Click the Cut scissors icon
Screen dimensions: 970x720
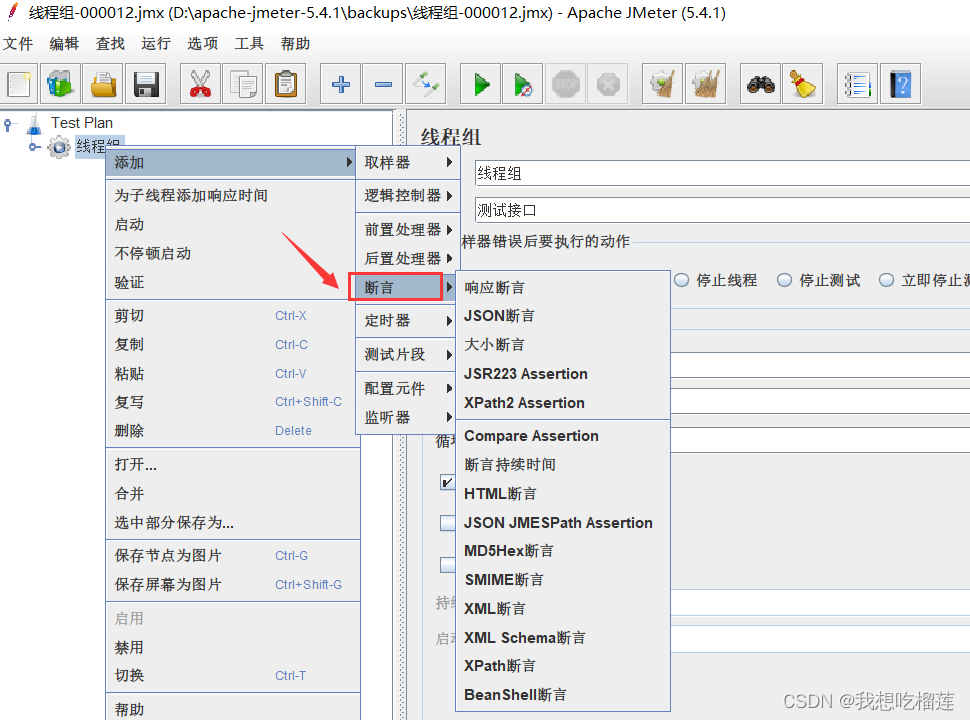pyautogui.click(x=200, y=84)
